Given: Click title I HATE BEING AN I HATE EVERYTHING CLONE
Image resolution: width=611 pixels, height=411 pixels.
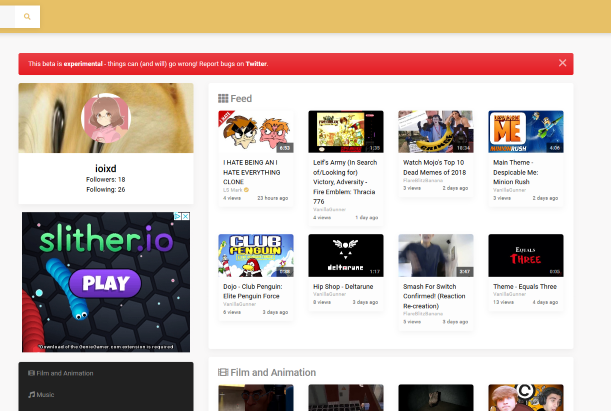Looking at the screenshot, I should click(x=252, y=172).
